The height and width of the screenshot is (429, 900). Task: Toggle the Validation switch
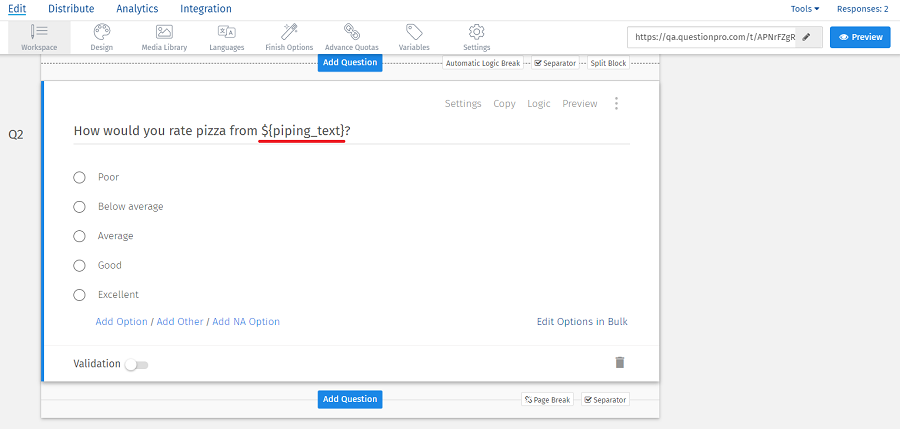136,365
